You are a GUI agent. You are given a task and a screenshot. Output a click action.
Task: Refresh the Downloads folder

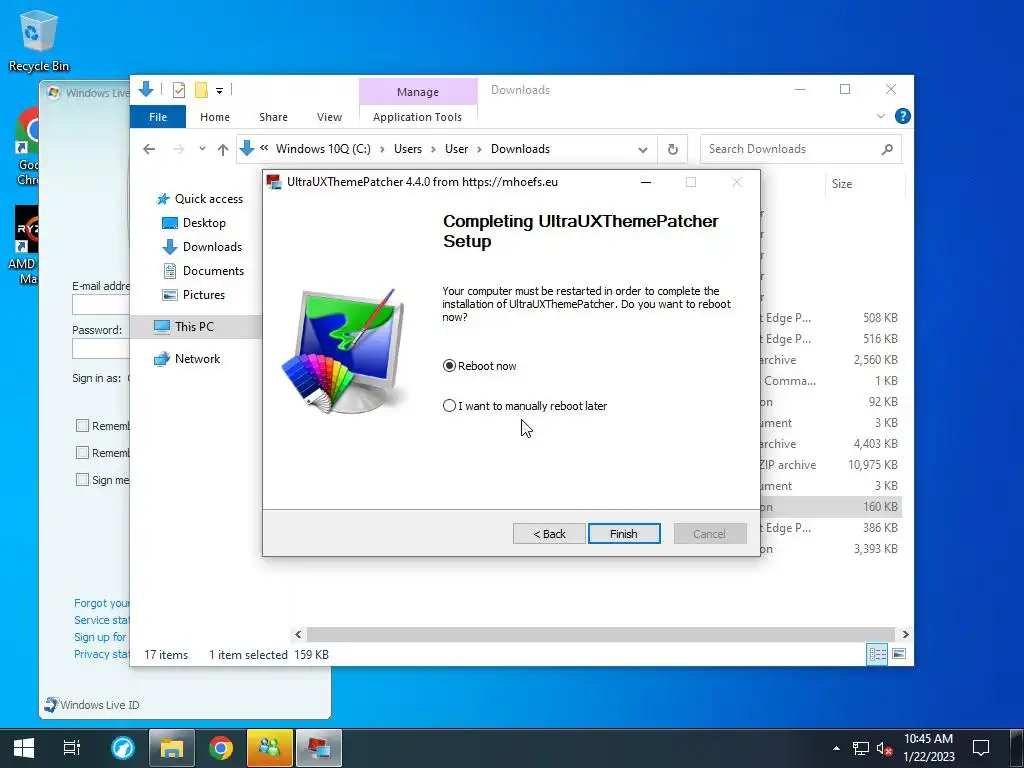coord(673,150)
